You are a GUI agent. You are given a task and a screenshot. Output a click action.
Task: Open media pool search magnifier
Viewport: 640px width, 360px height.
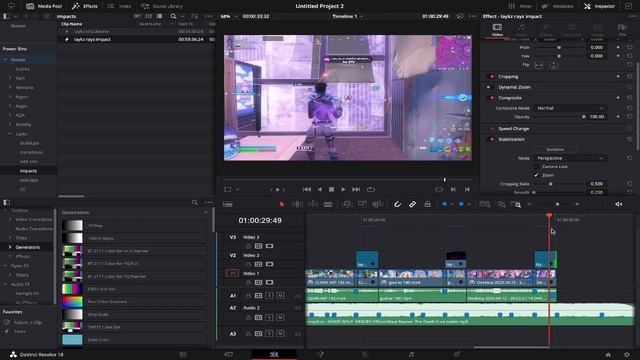coord(173,16)
